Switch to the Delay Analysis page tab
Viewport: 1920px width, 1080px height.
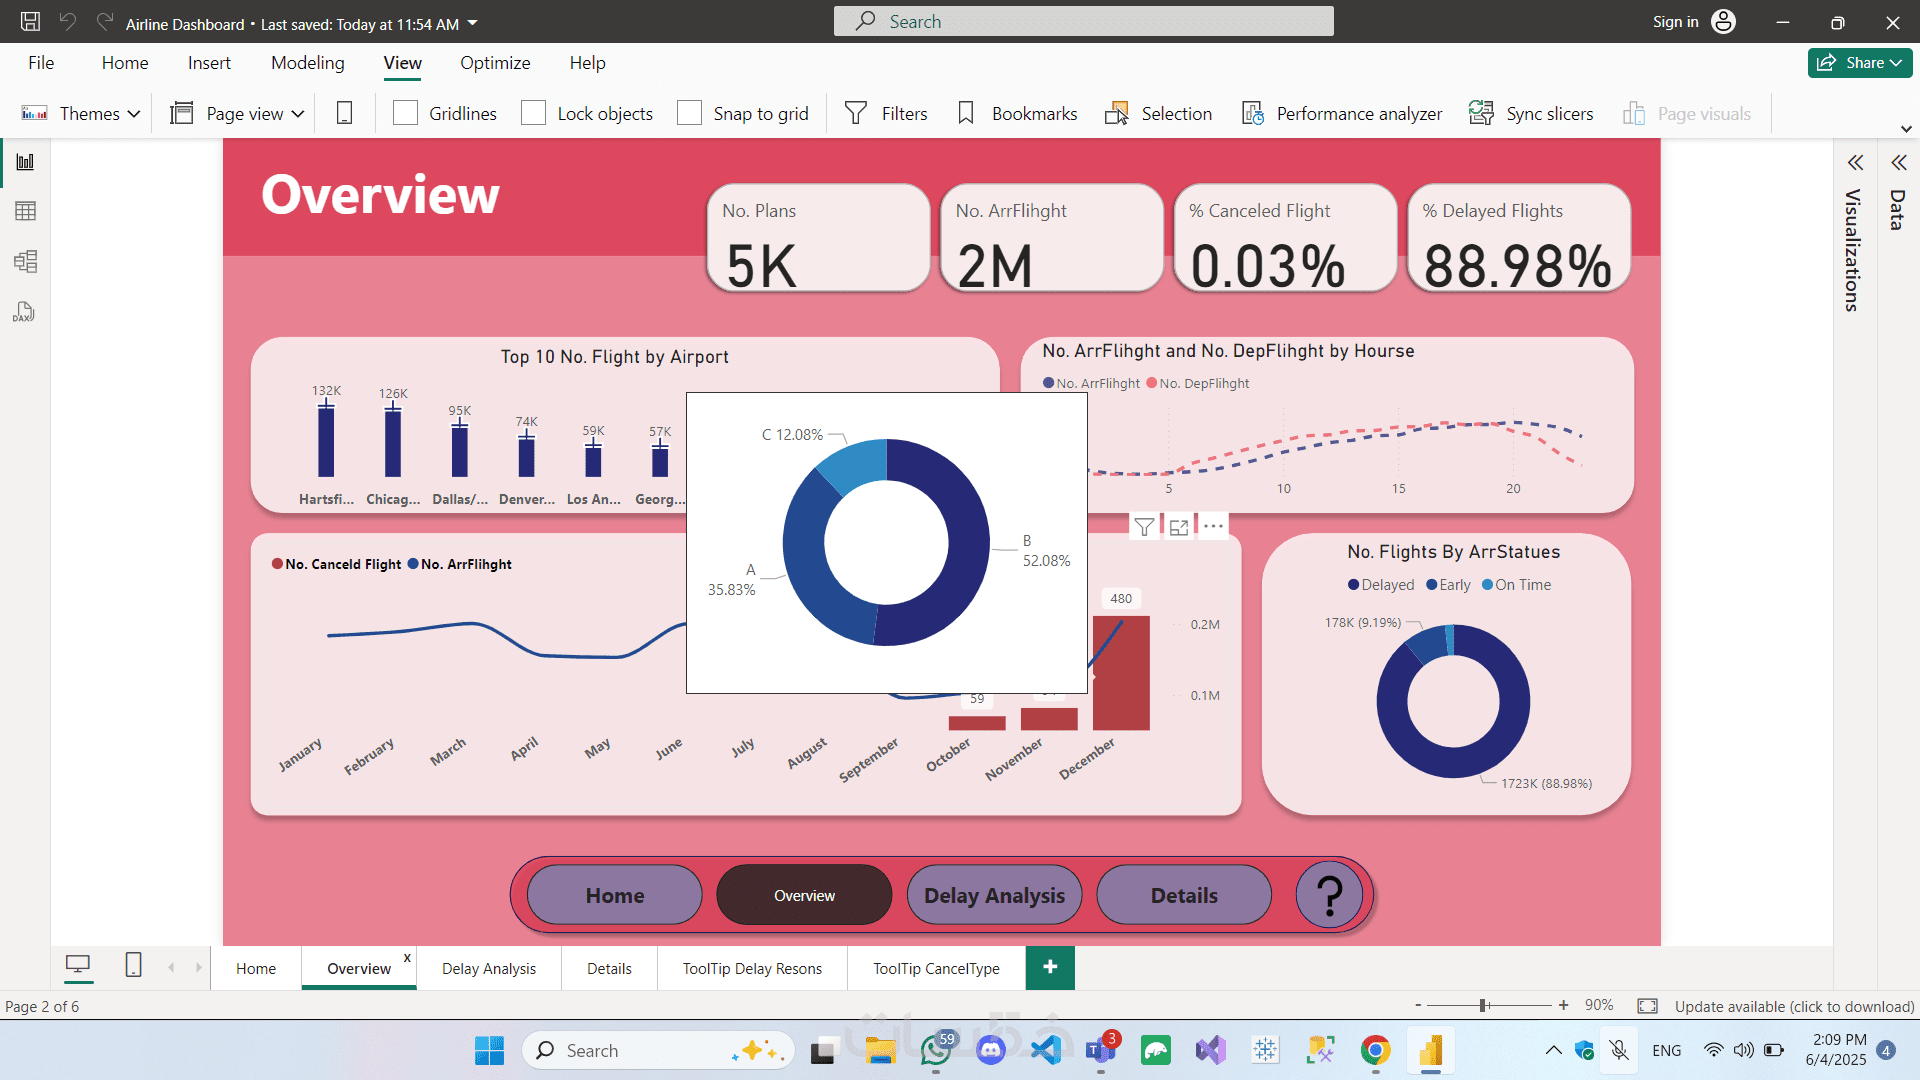pyautogui.click(x=488, y=968)
